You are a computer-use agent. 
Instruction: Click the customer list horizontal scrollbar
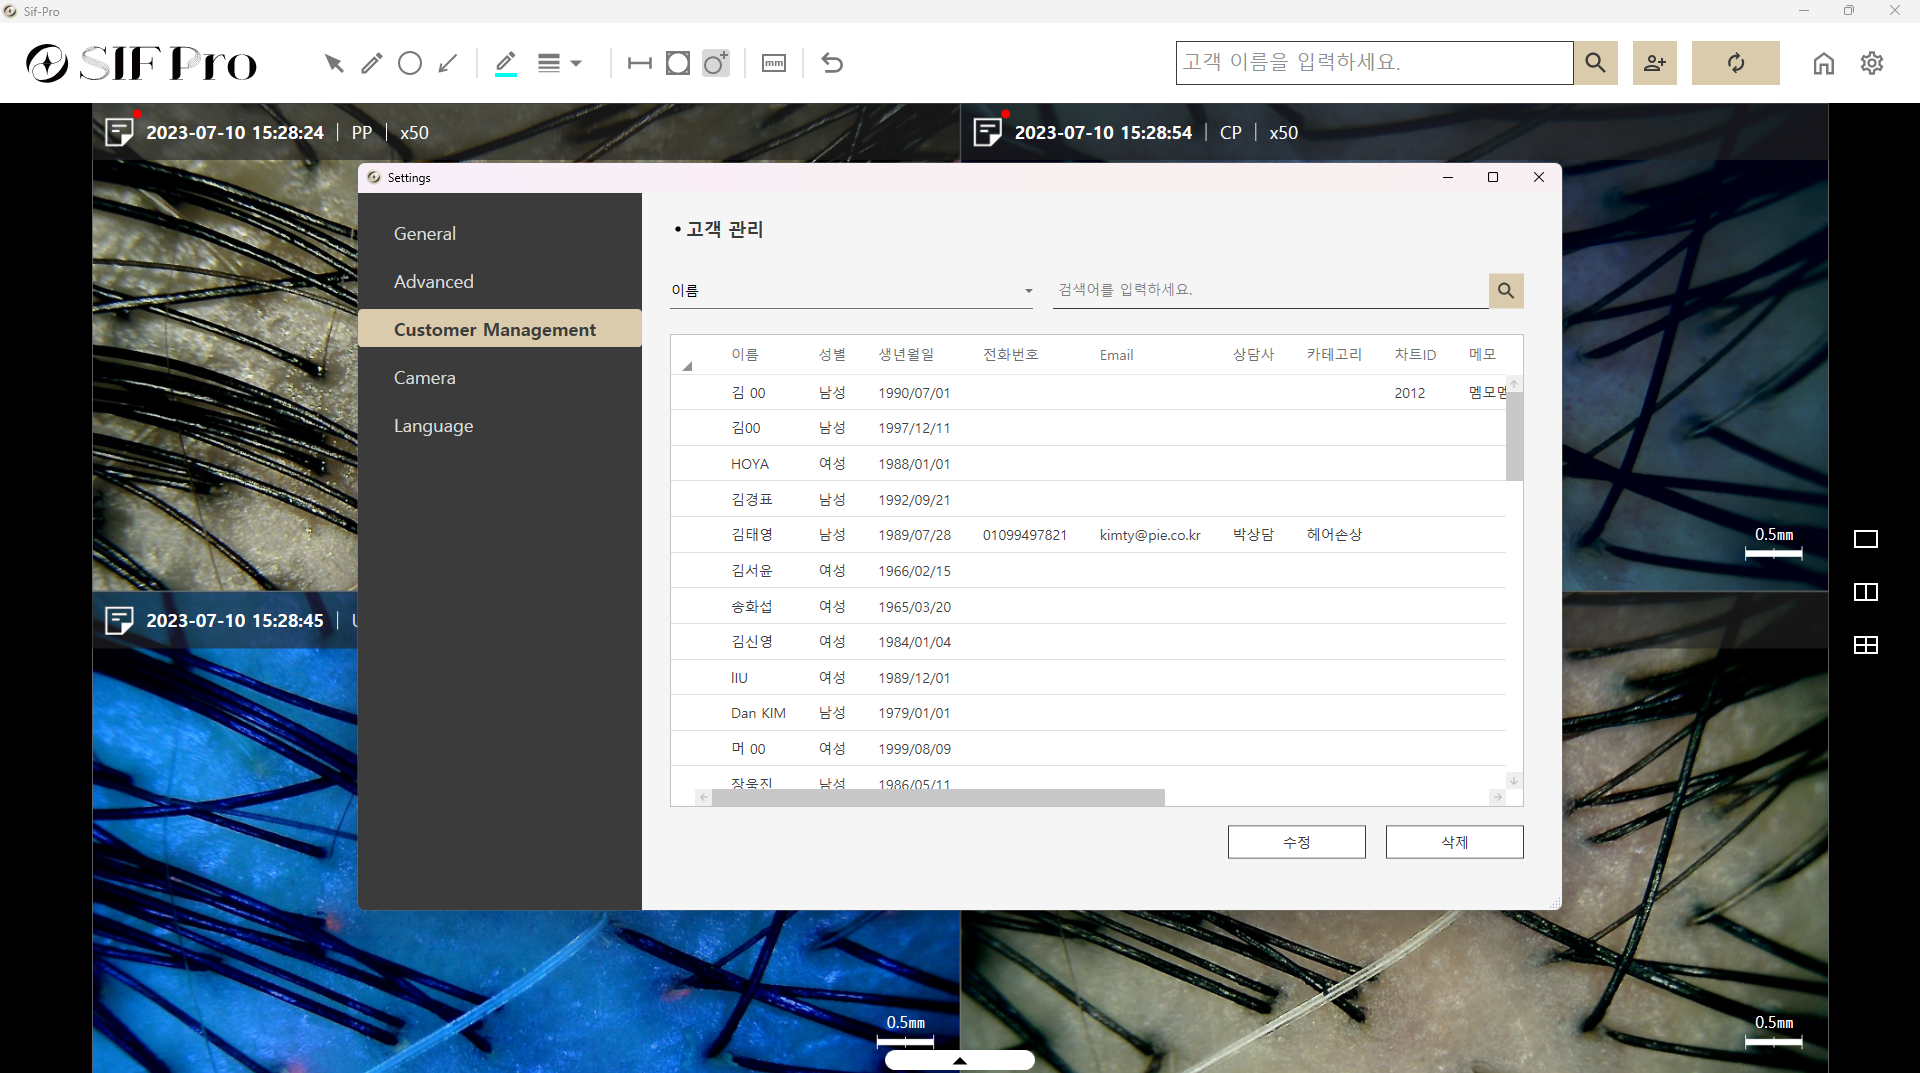(x=938, y=798)
